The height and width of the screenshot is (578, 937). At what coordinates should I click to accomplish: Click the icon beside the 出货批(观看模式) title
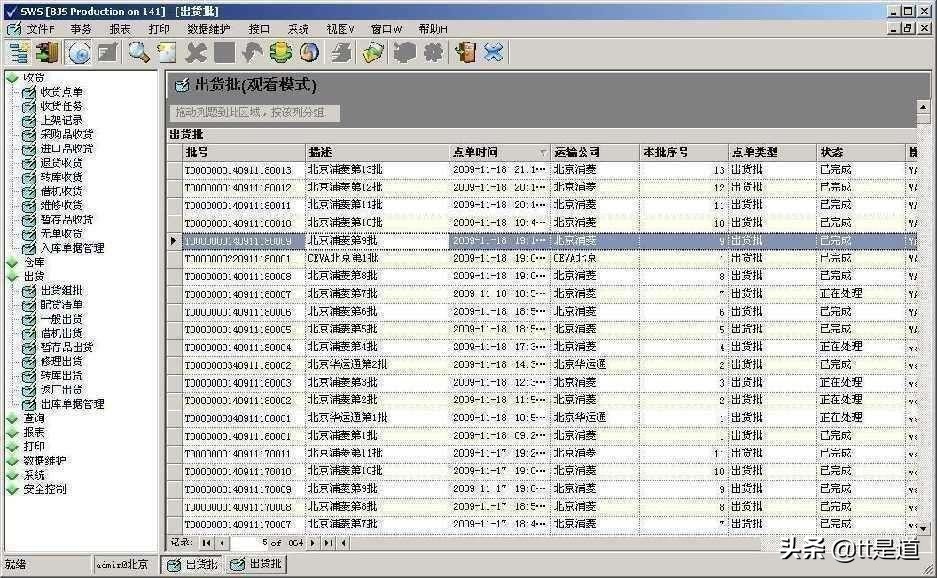pyautogui.click(x=181, y=85)
